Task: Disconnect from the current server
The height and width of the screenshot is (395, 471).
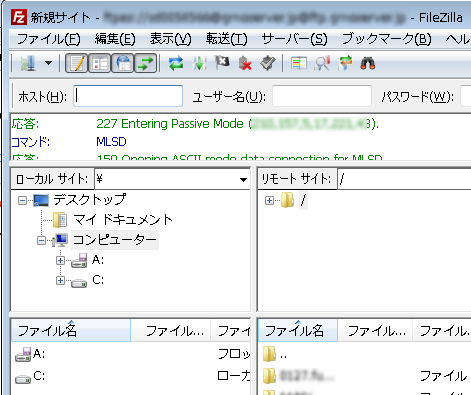Action: tap(245, 63)
